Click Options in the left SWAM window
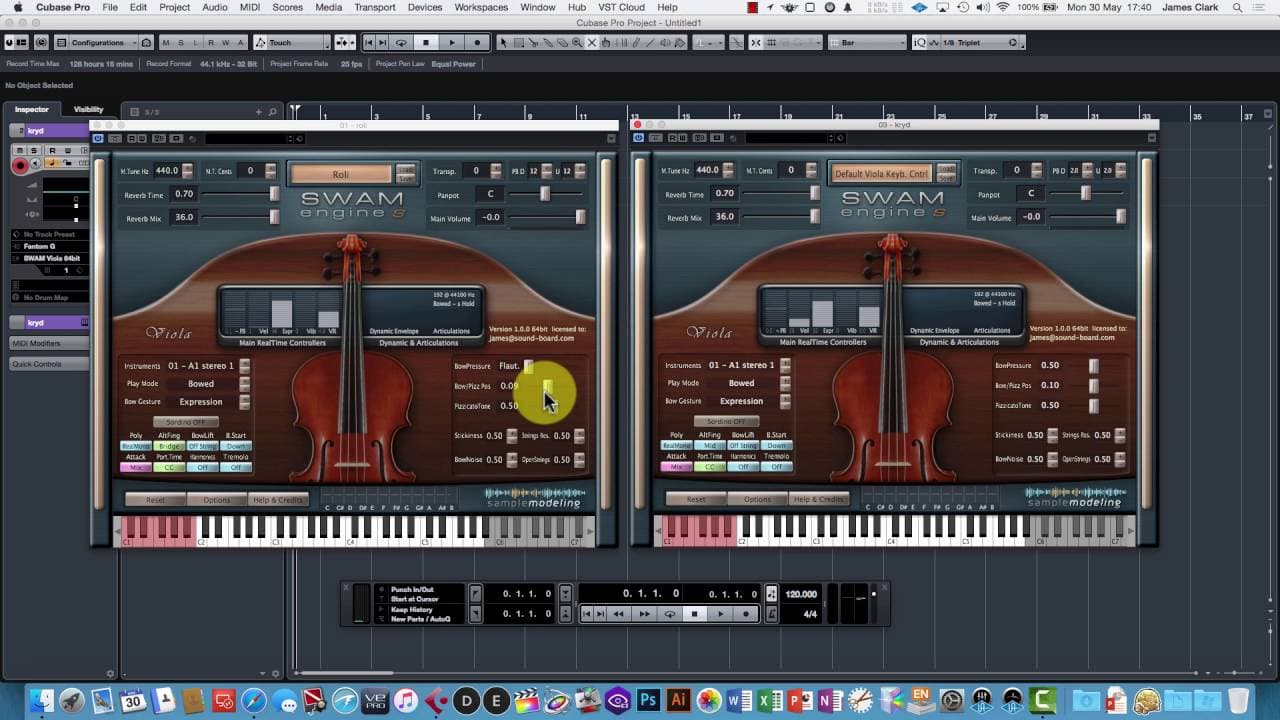Viewport: 1280px width, 720px height. click(x=217, y=499)
